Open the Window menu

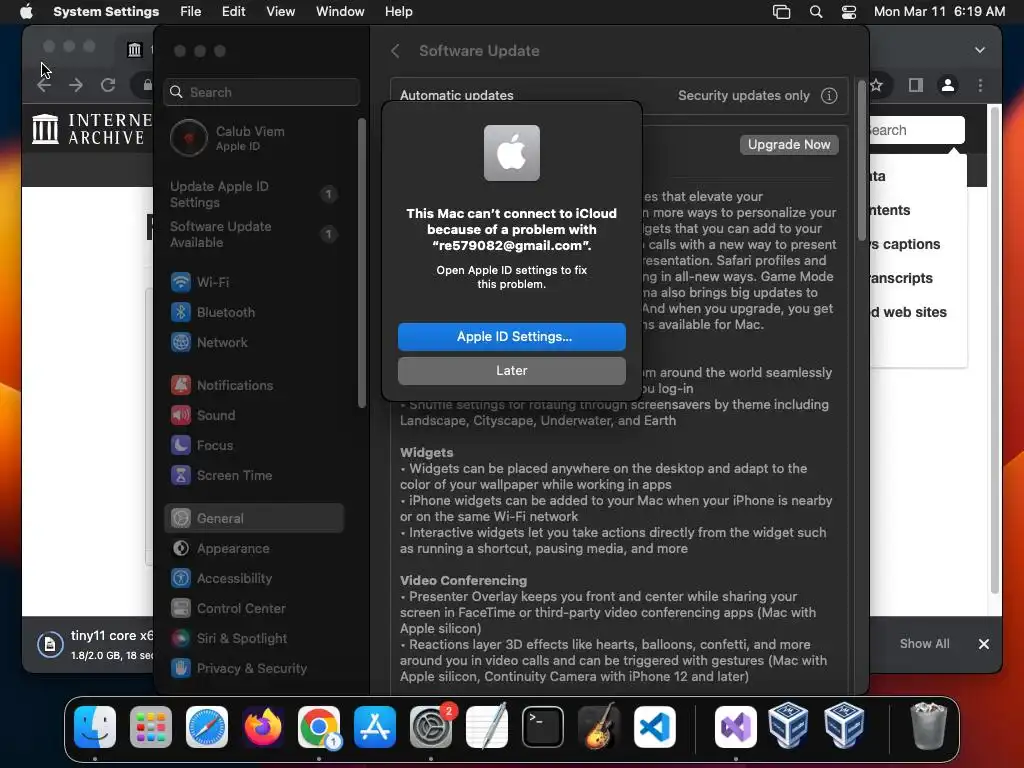[340, 11]
